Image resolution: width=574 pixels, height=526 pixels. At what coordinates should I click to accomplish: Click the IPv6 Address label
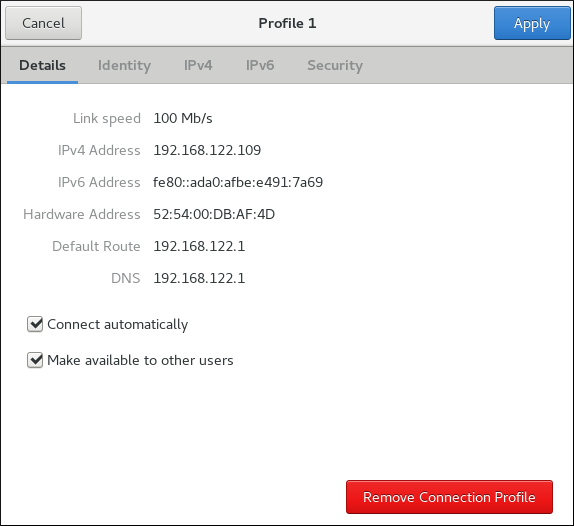coord(99,182)
